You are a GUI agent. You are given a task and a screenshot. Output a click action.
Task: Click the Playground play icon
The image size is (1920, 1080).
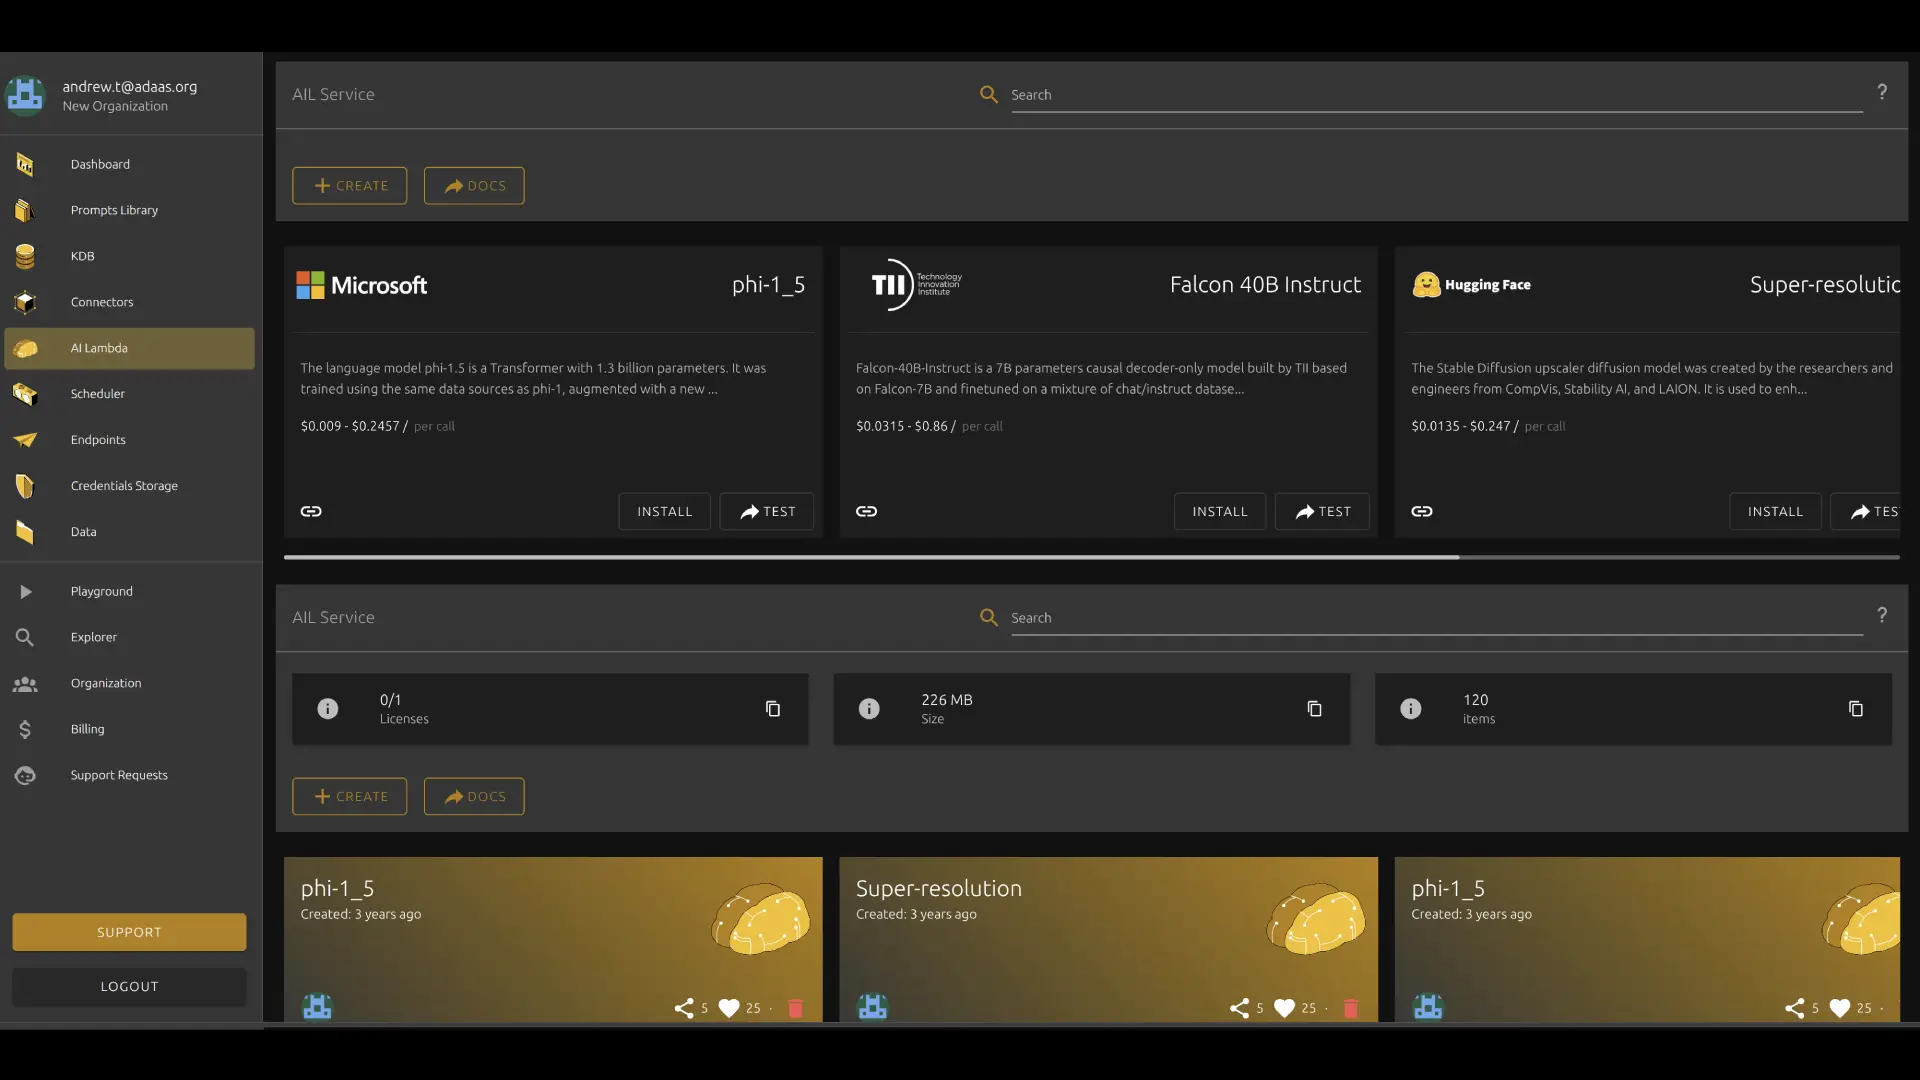tap(25, 592)
